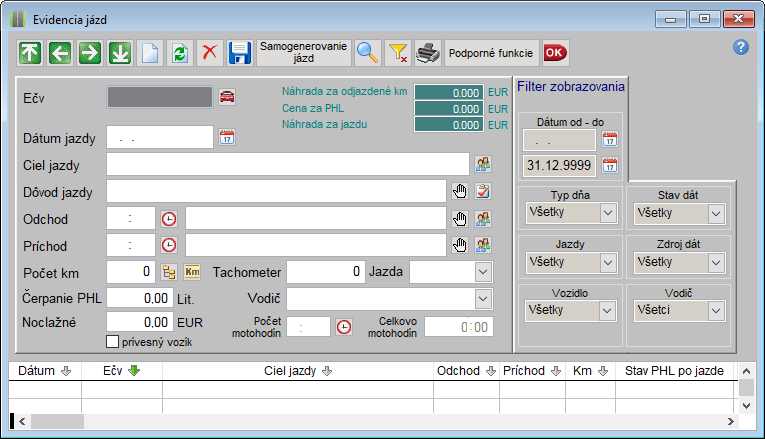Viewport: 765px width, 439px height.
Task: Click the previous record left arrow
Action: (x=60, y=53)
